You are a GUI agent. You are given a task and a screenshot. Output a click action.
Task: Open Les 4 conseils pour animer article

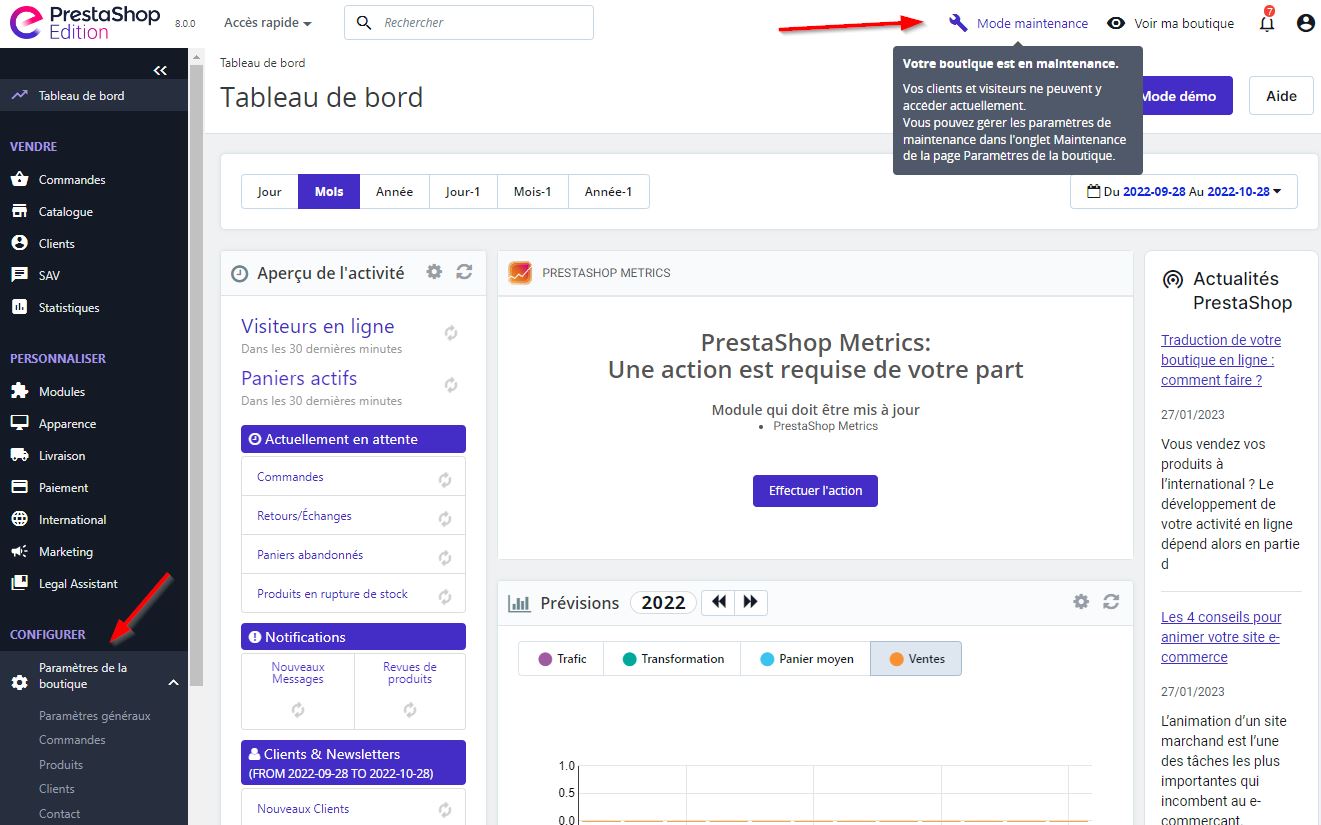click(1221, 637)
